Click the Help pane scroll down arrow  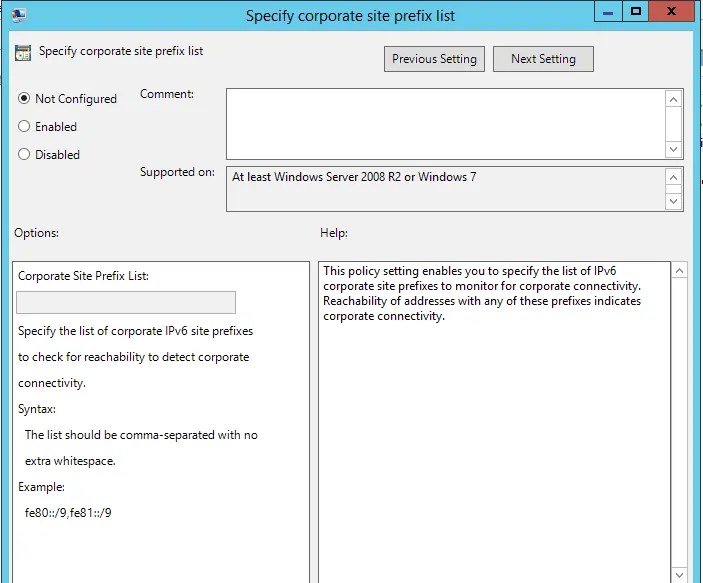click(x=679, y=574)
